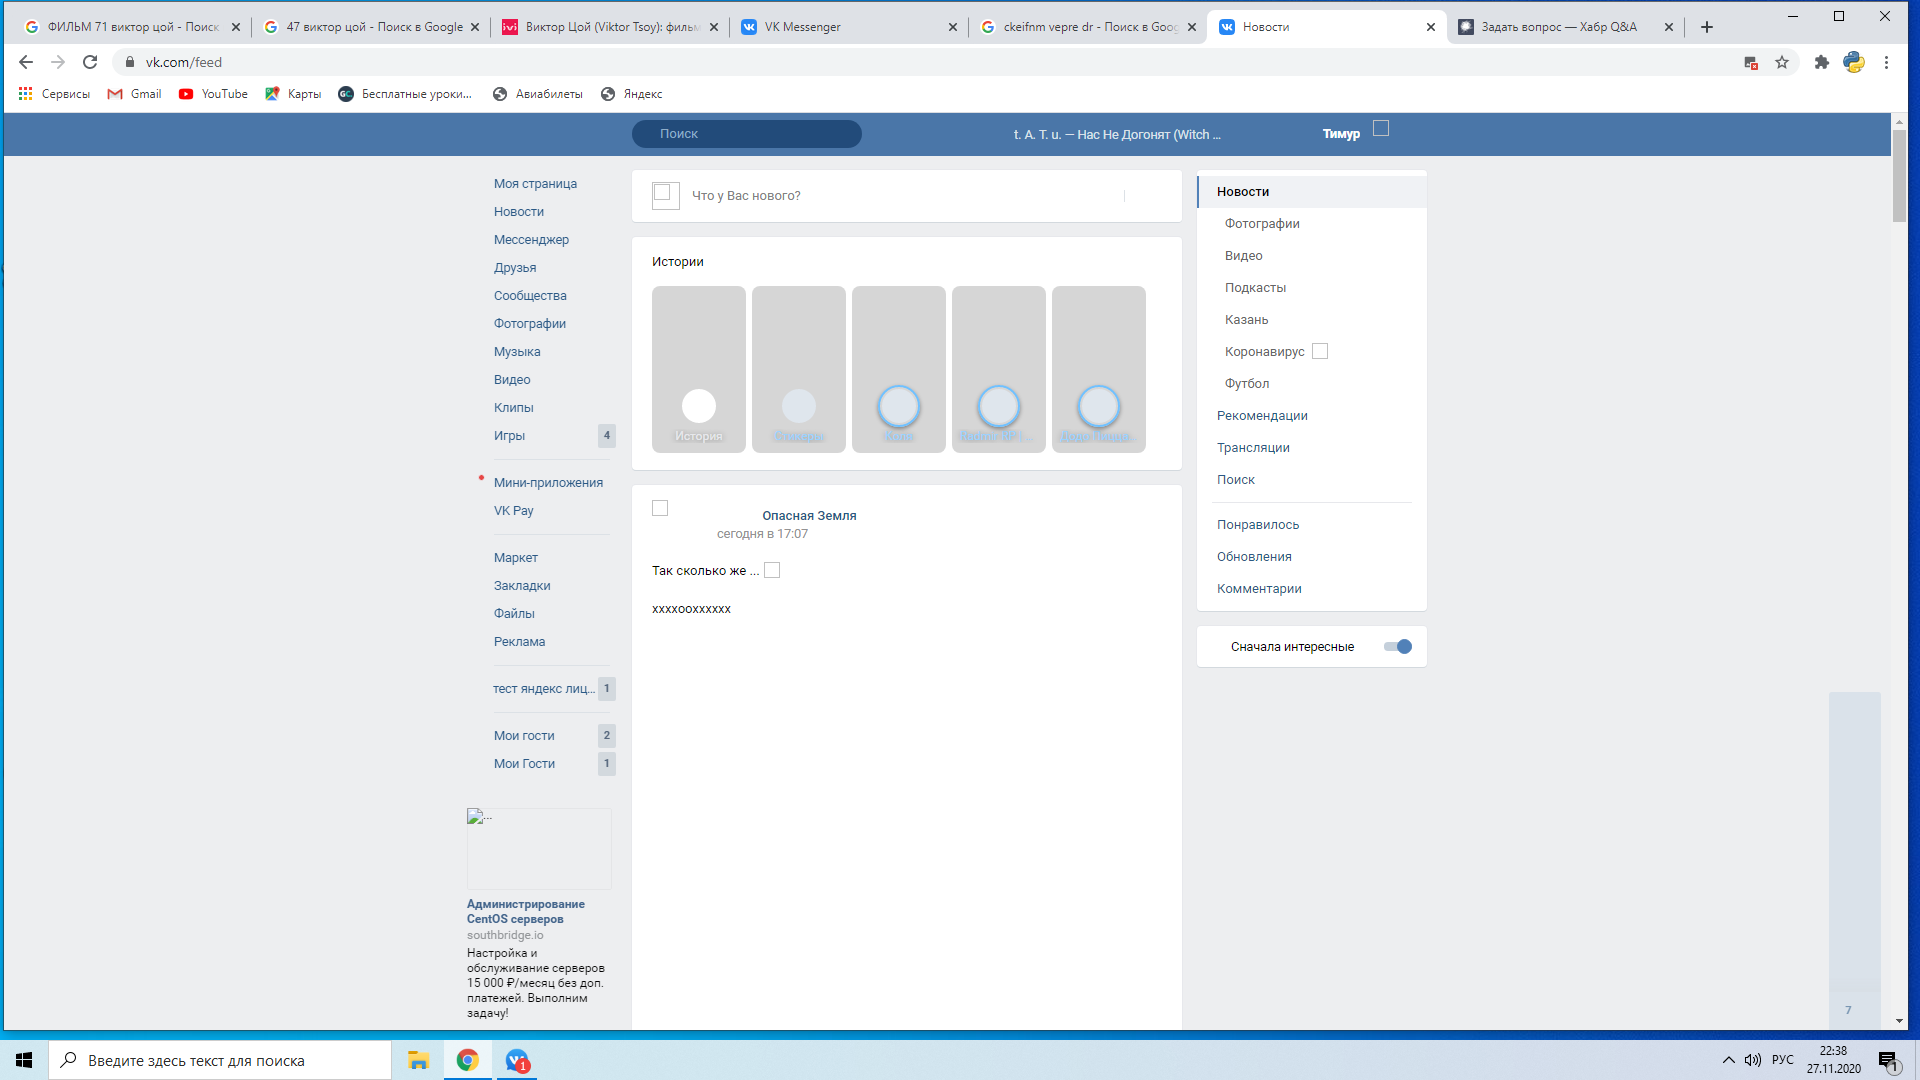Open Мои гости with badge 2
This screenshot has height=1080, width=1920.
(x=524, y=736)
